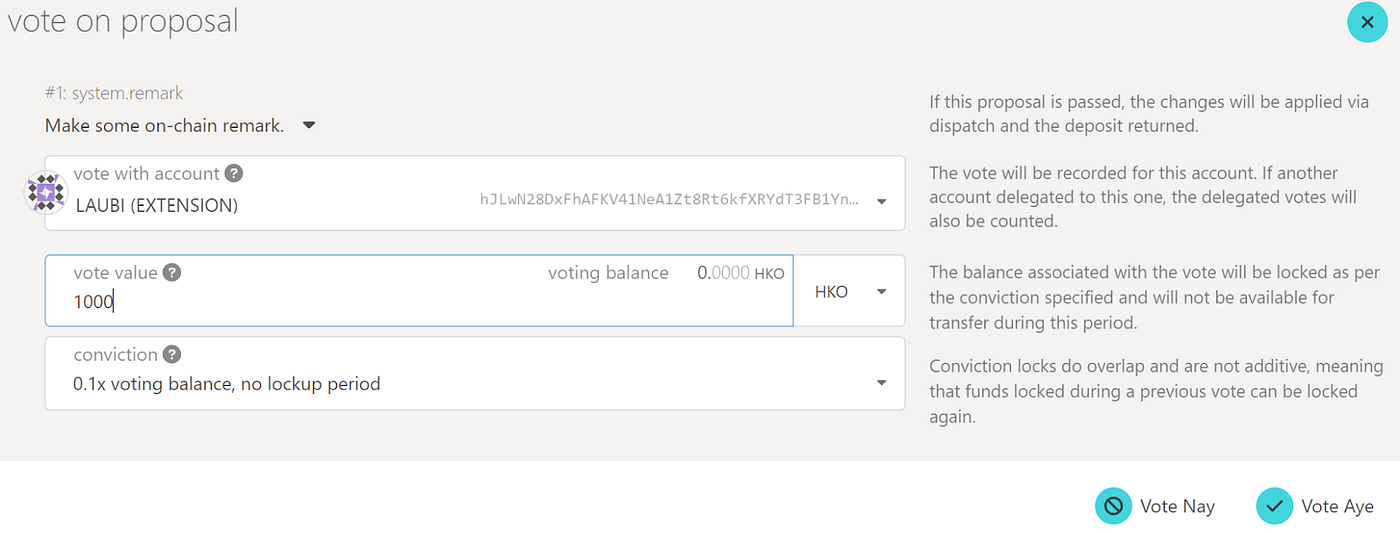Focus the vote value input field
Screen dimensions: 1400x533
click(x=400, y=301)
